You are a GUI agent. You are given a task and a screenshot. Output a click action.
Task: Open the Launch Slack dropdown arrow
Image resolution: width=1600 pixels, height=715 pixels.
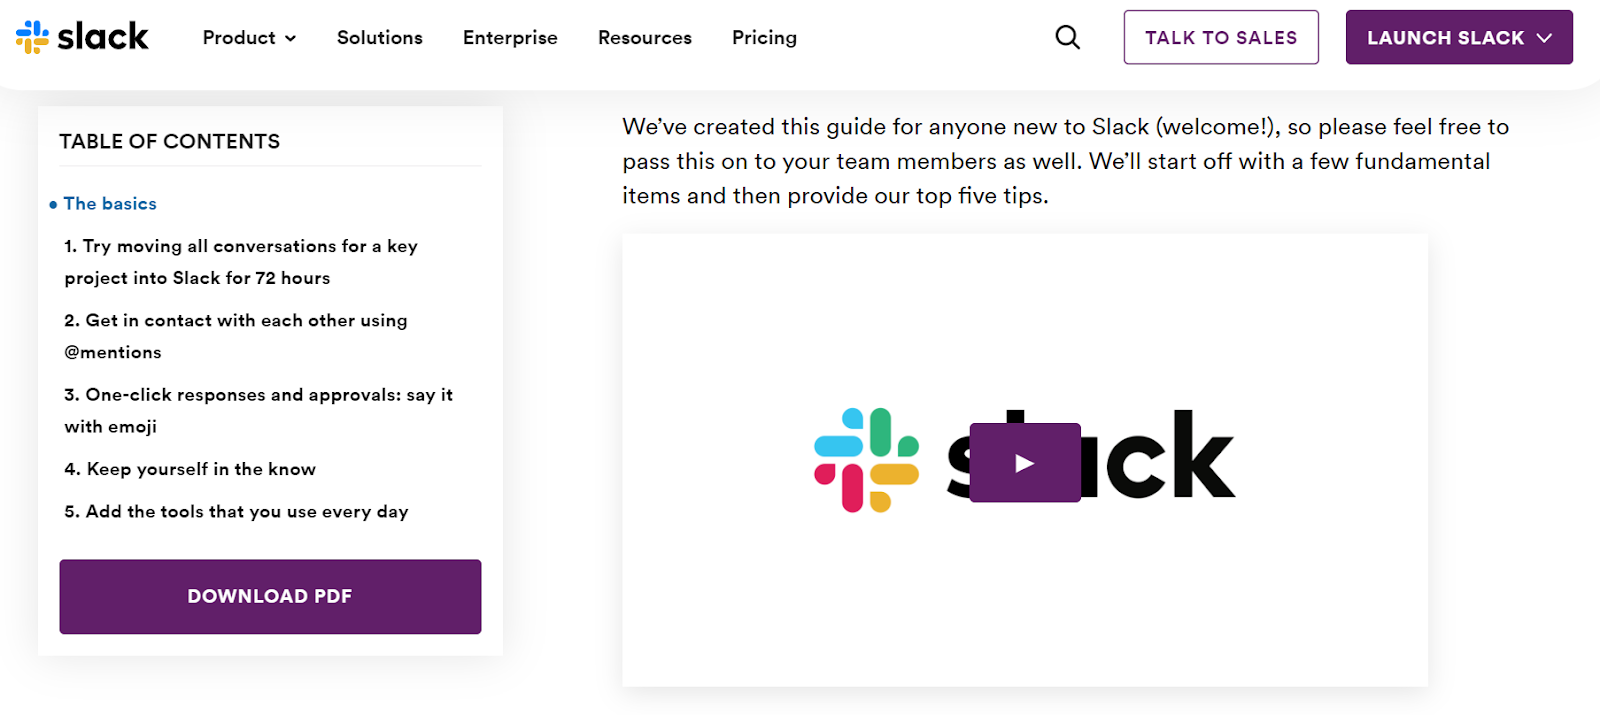click(1544, 38)
